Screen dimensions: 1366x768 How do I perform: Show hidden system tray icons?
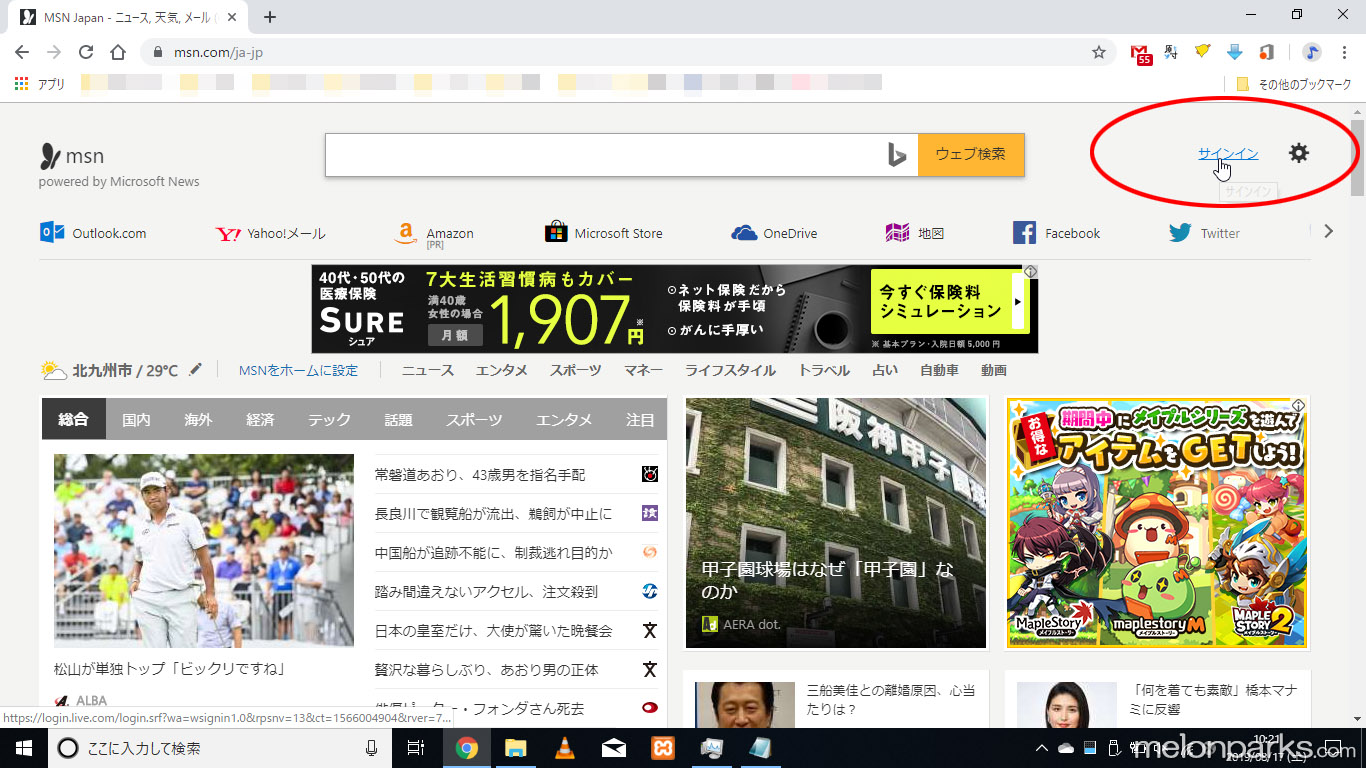pos(1042,748)
